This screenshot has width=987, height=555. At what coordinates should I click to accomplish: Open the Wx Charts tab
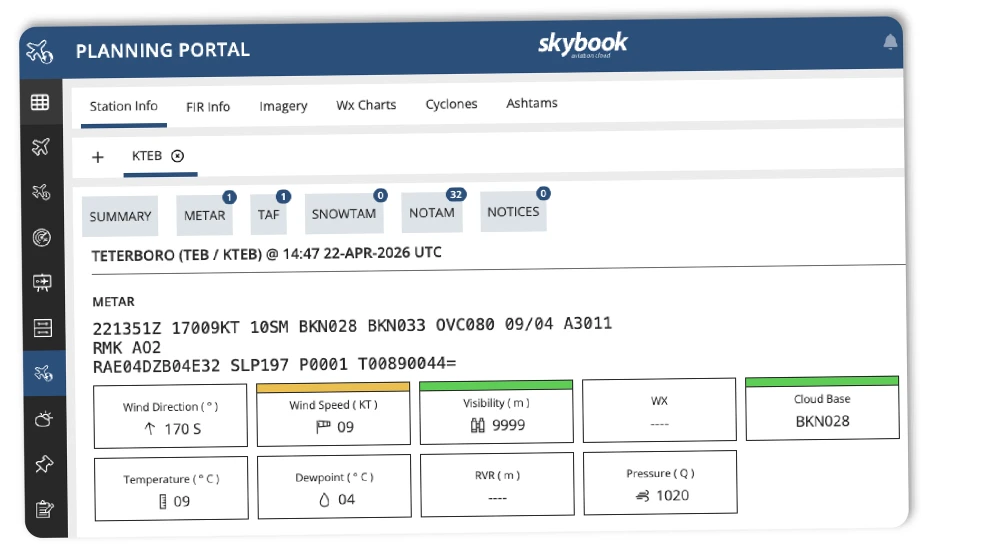click(366, 105)
